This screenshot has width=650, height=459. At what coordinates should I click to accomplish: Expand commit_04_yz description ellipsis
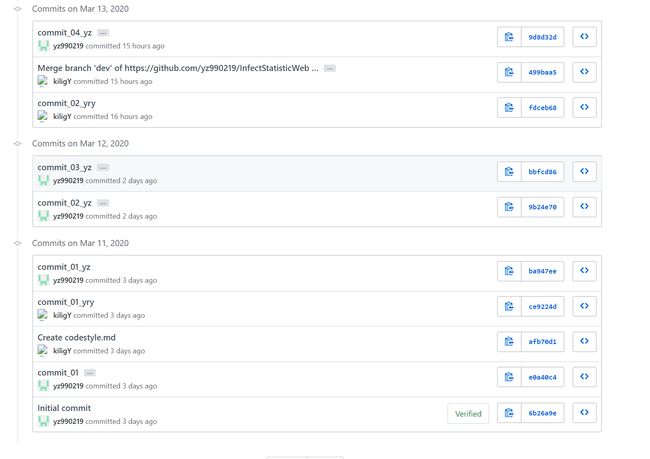(103, 33)
